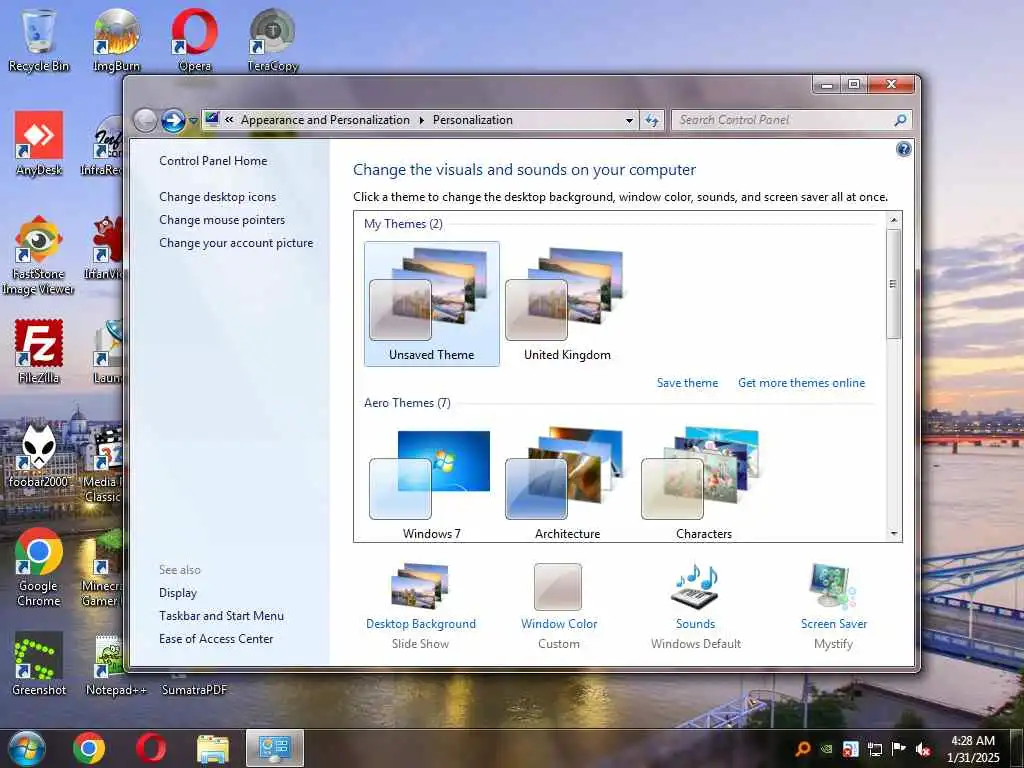Open Chrome from the taskbar
The height and width of the screenshot is (768, 1024).
point(89,748)
